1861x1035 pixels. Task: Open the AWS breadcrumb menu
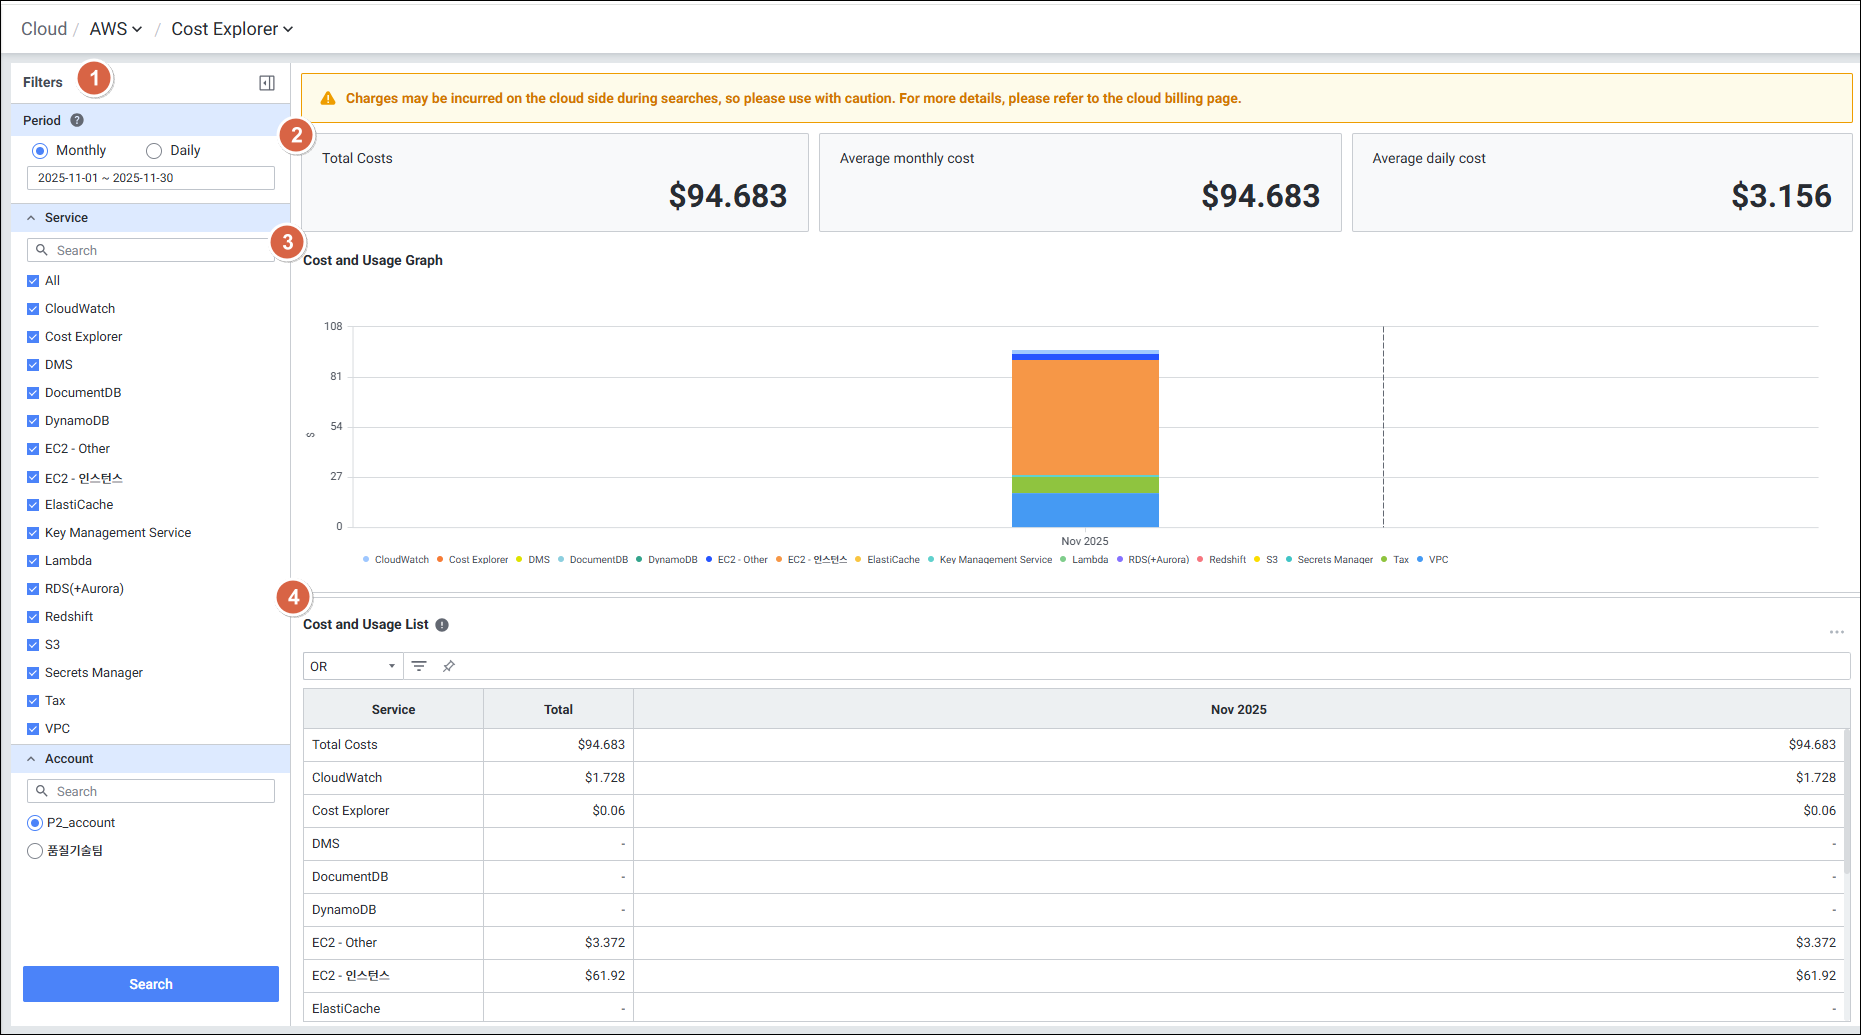click(115, 29)
